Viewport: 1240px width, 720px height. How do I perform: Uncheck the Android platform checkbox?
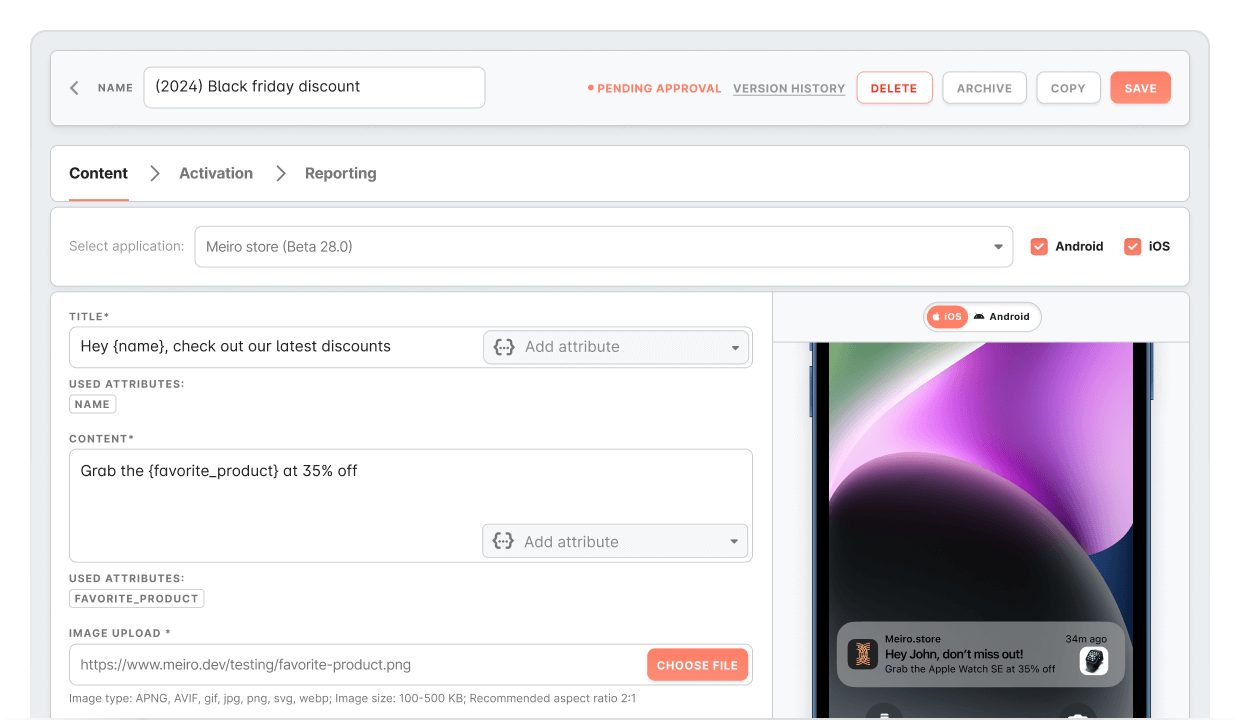[x=1039, y=246]
